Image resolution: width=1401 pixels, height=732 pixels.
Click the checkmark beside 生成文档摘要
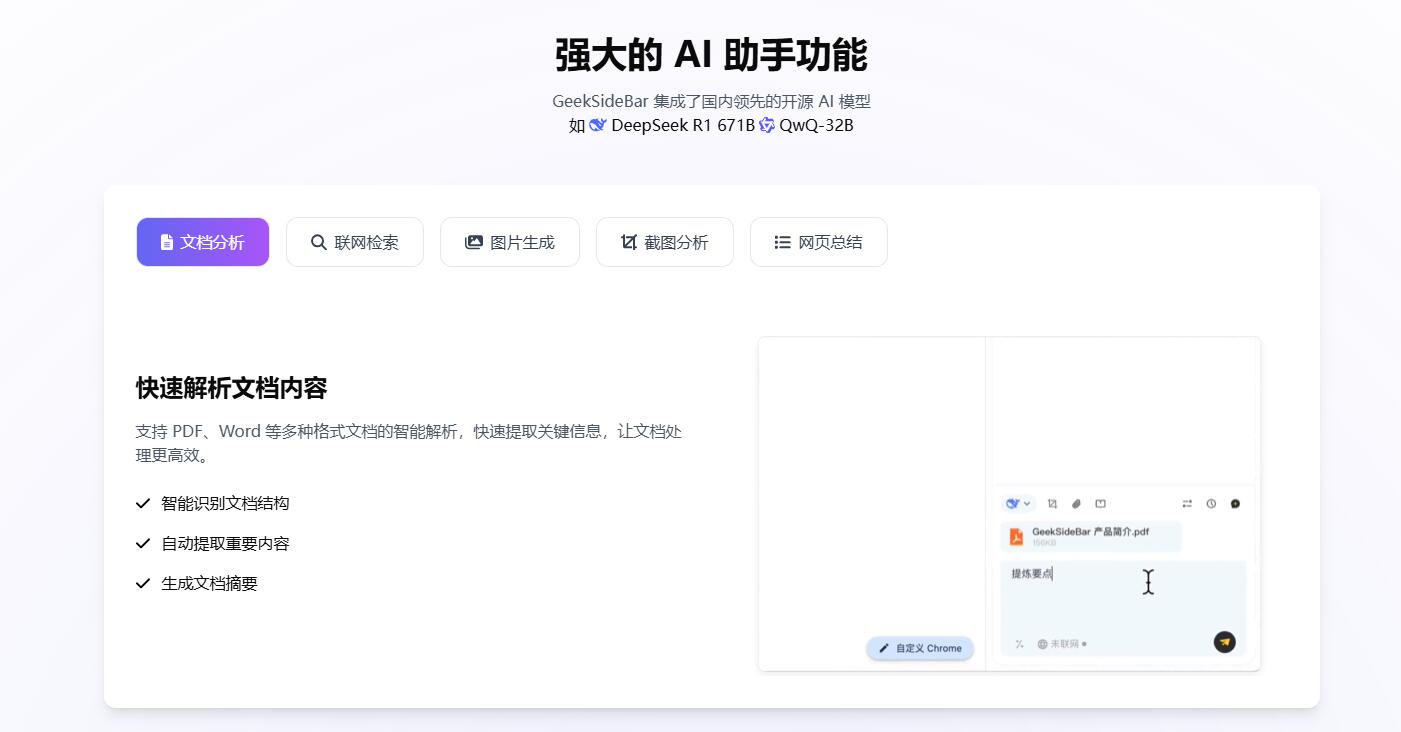[x=143, y=583]
